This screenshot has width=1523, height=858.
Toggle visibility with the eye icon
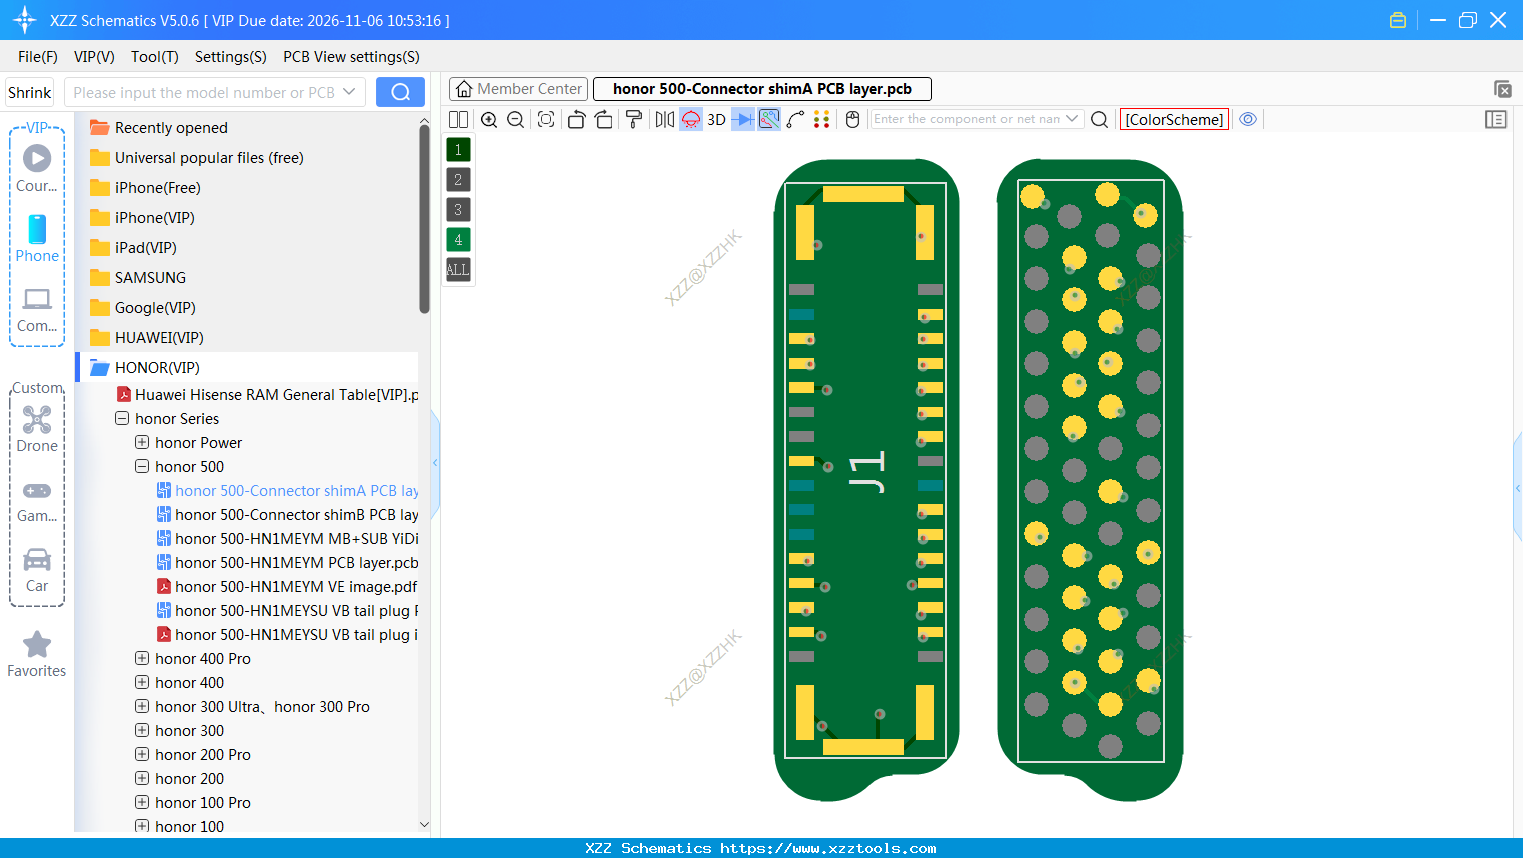coord(1248,119)
